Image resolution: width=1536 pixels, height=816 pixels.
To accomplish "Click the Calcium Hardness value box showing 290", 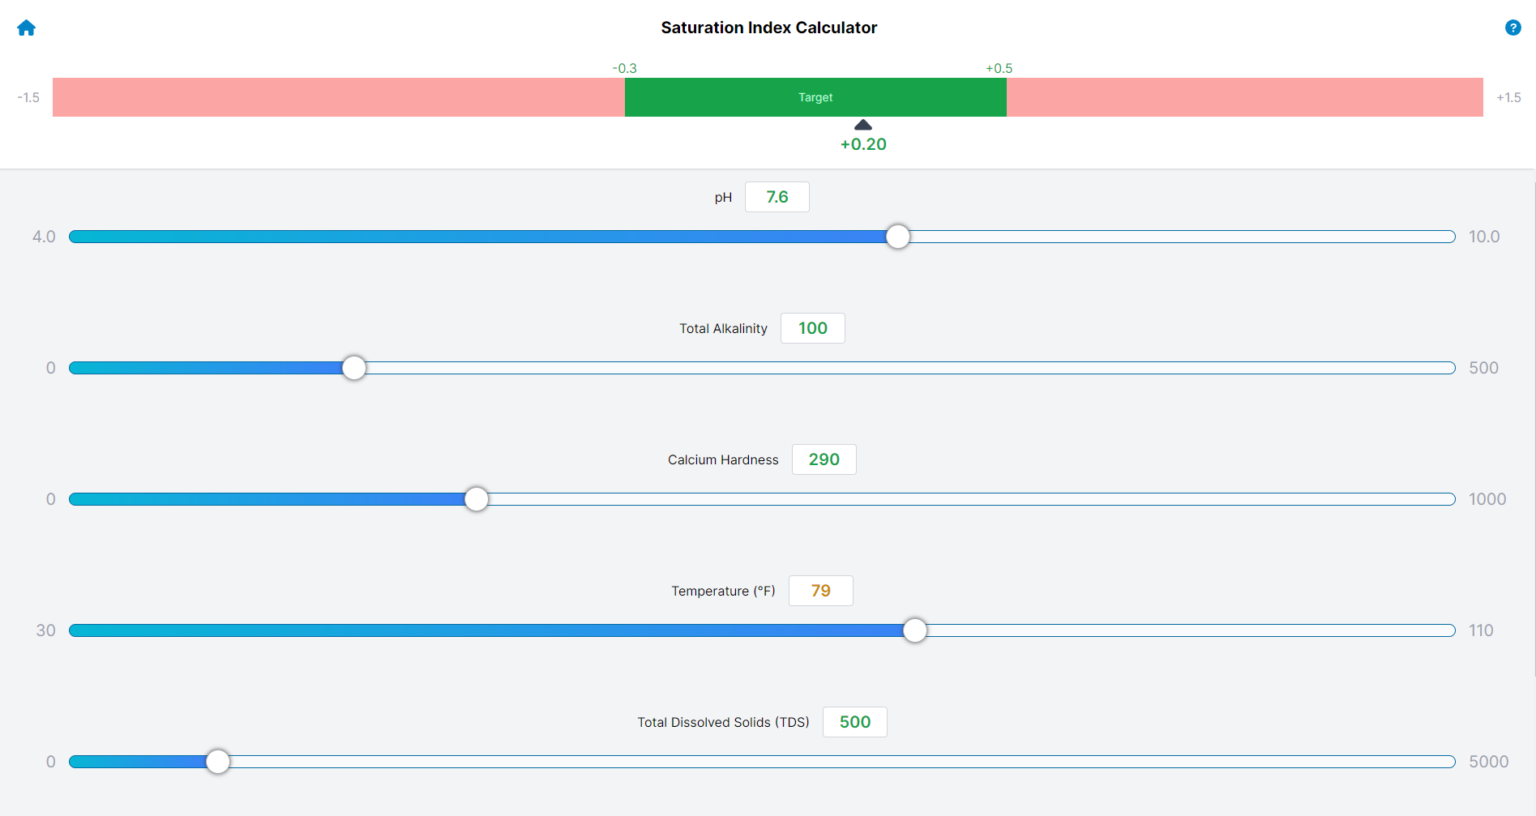I will pos(824,459).
